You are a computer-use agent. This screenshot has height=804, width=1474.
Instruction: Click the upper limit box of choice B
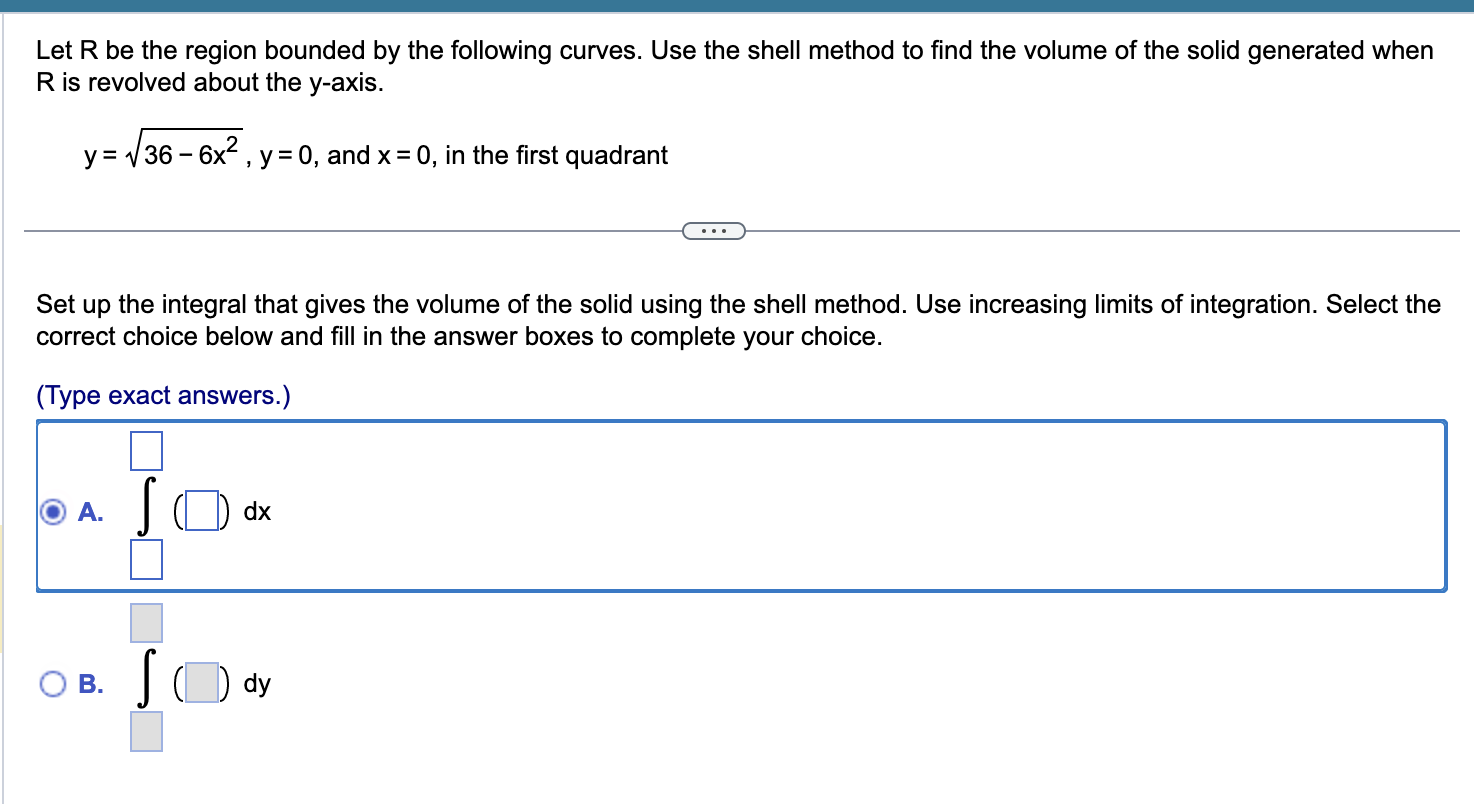pos(146,622)
